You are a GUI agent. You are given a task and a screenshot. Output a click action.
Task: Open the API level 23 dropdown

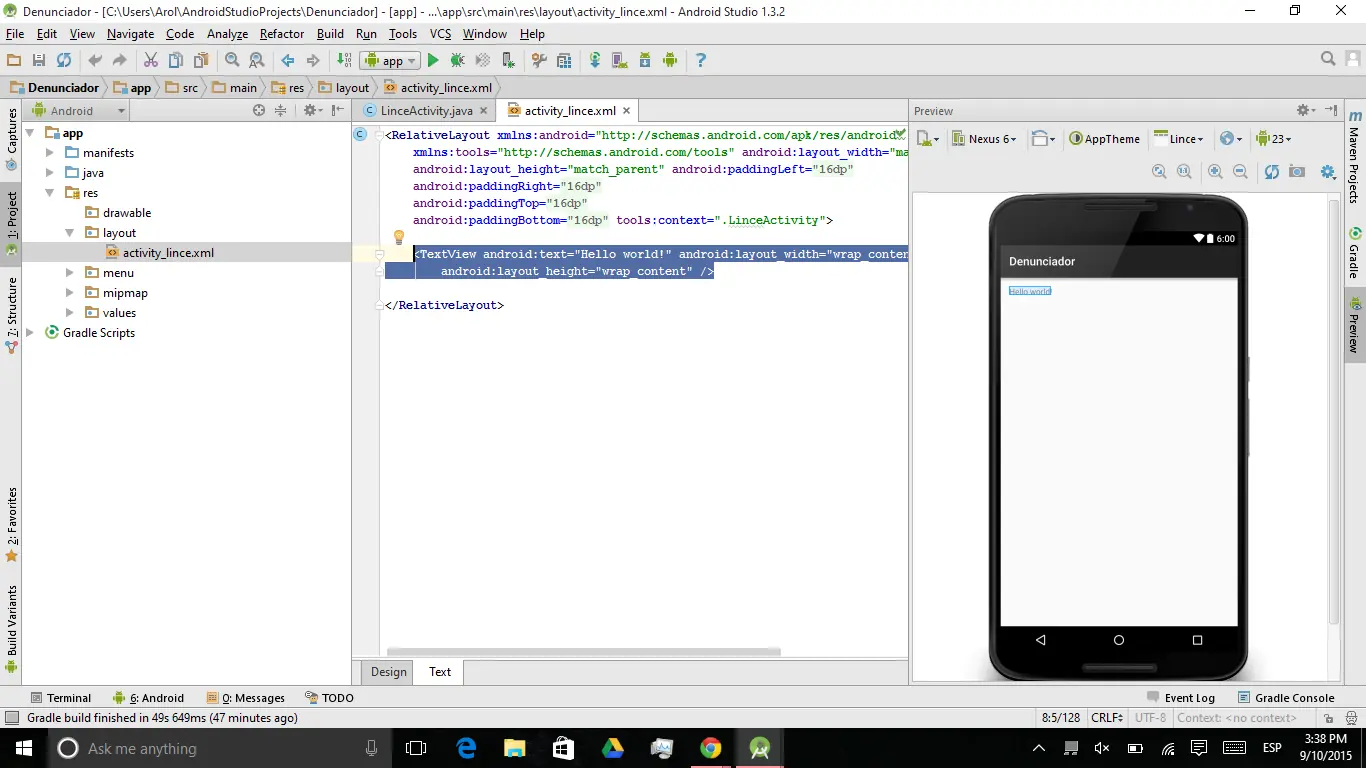(1275, 139)
